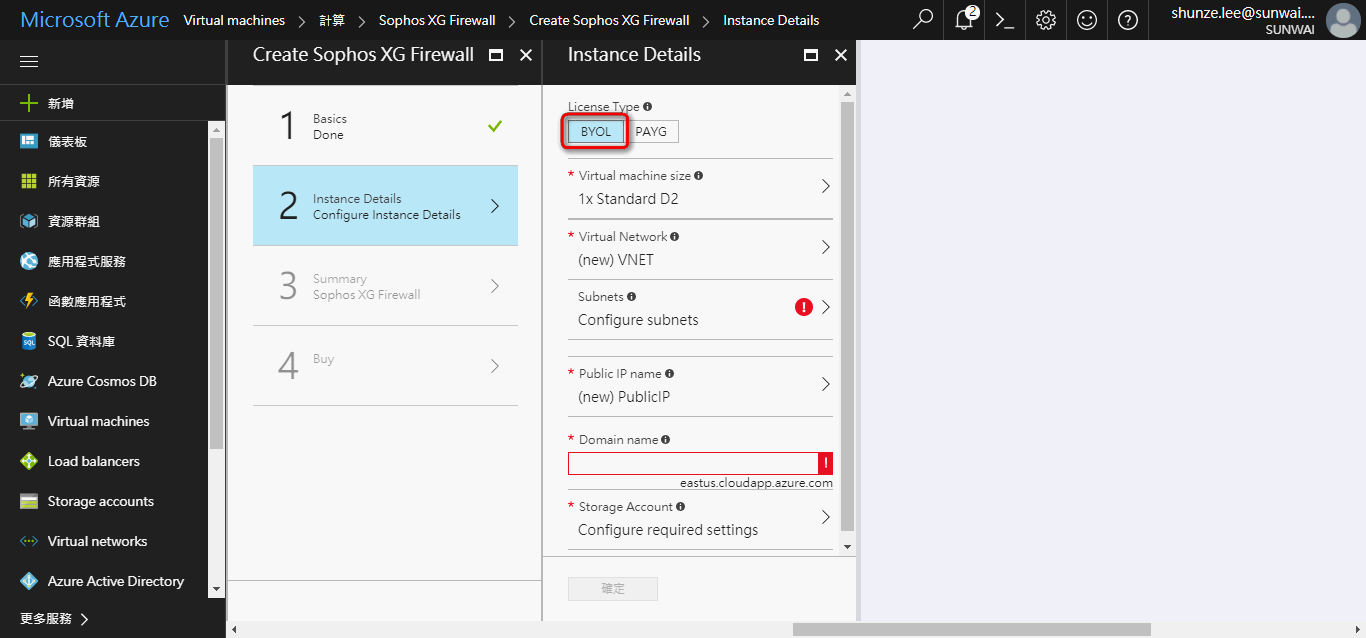Launch Cloud Shell from top bar
The width and height of the screenshot is (1366, 638).
click(x=1005, y=20)
